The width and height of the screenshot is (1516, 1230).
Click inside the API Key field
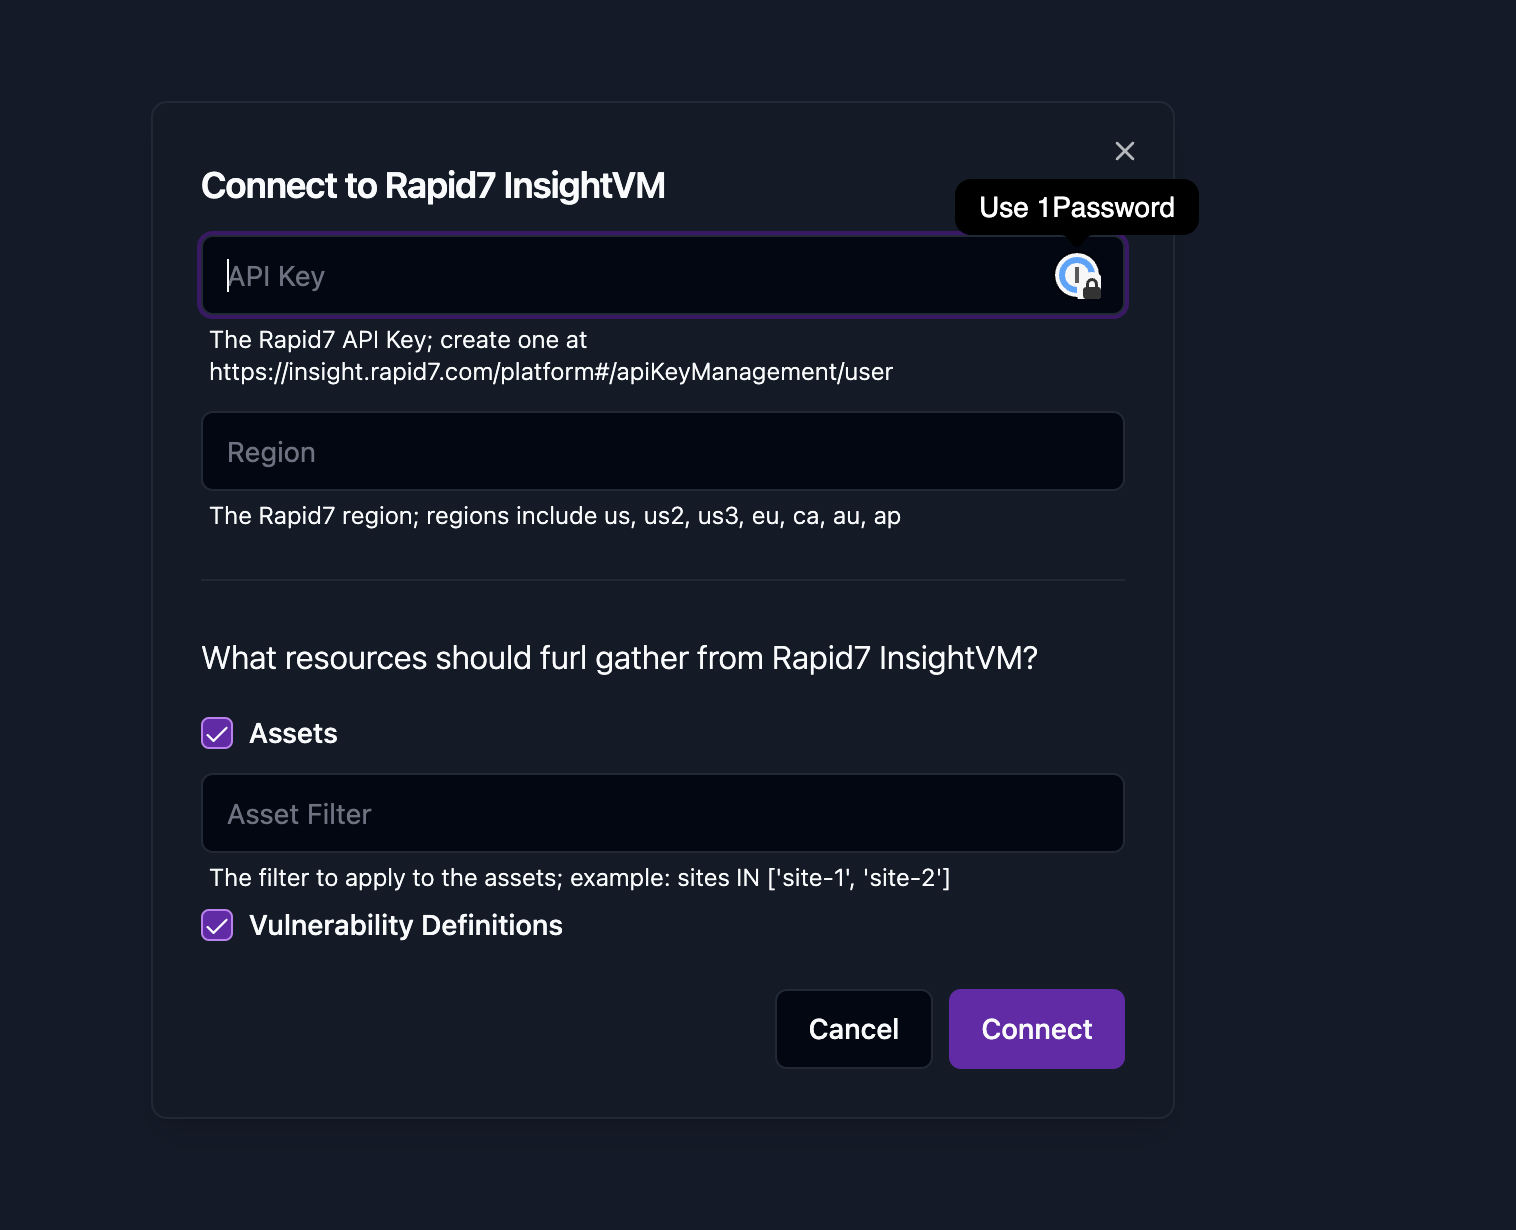point(600,275)
